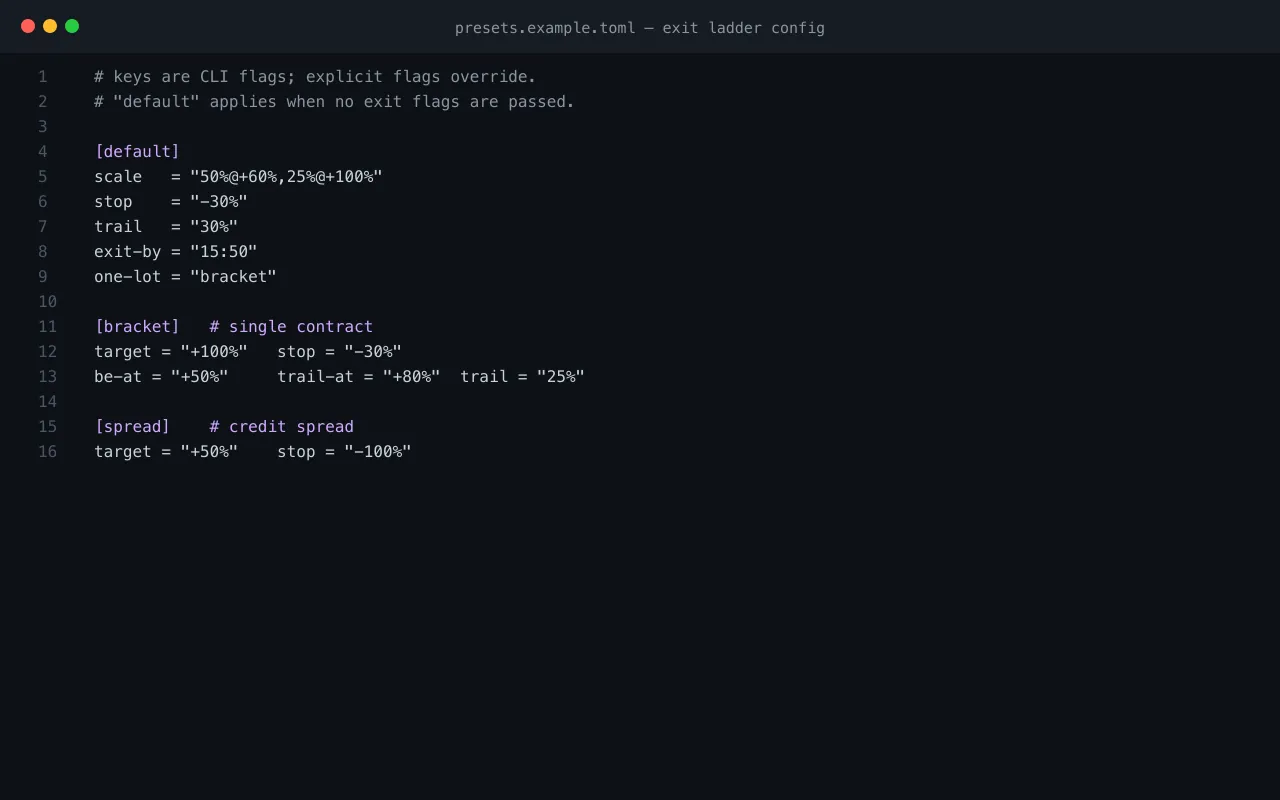
Task: Click the "-30%" value on line 6
Action: click(x=219, y=202)
